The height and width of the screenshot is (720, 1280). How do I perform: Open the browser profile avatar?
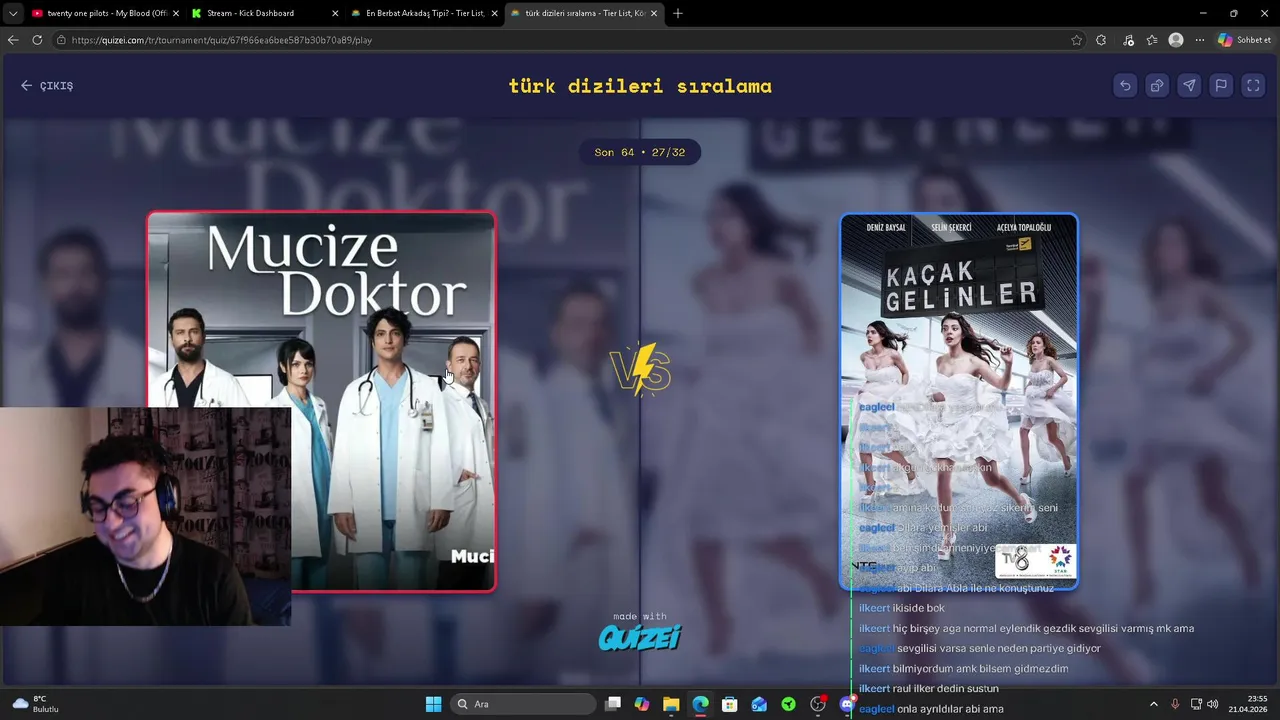pos(1176,40)
